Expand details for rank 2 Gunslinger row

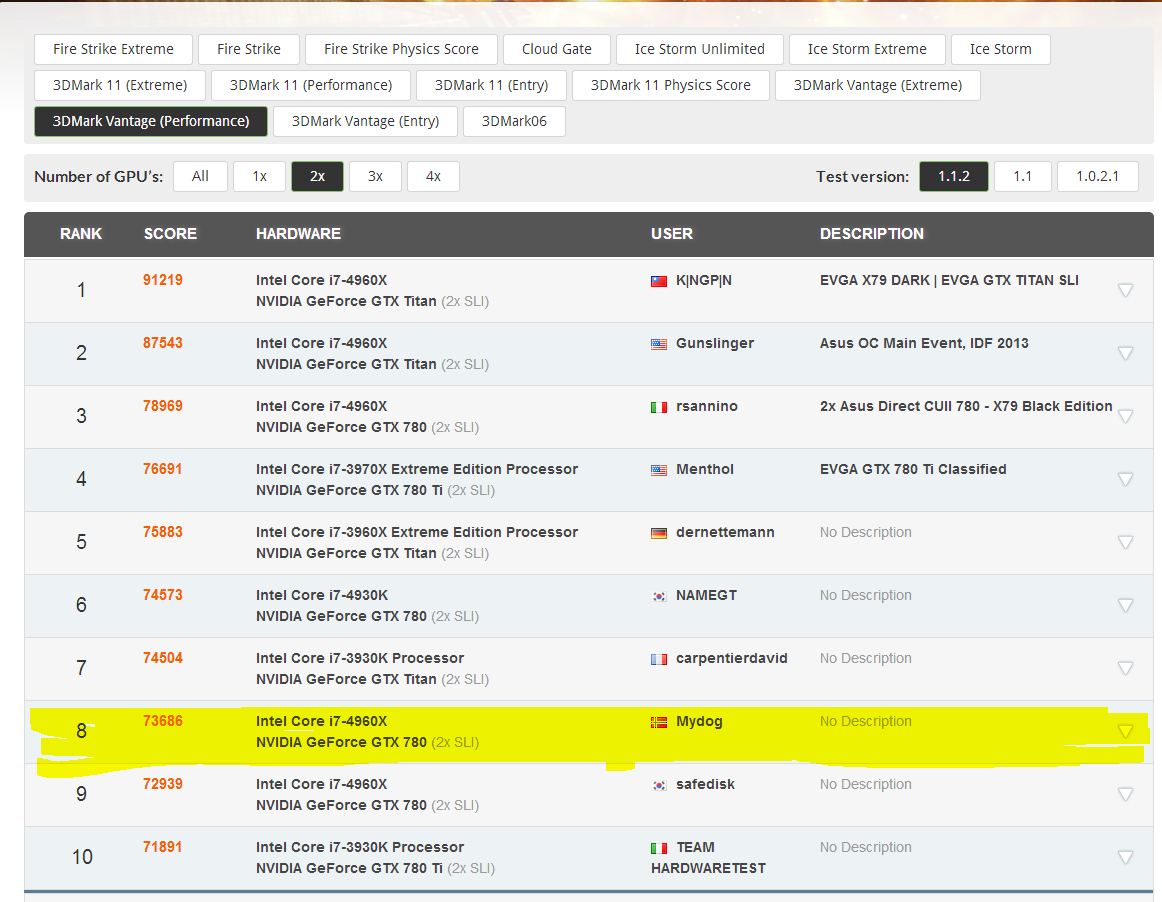tap(1125, 354)
